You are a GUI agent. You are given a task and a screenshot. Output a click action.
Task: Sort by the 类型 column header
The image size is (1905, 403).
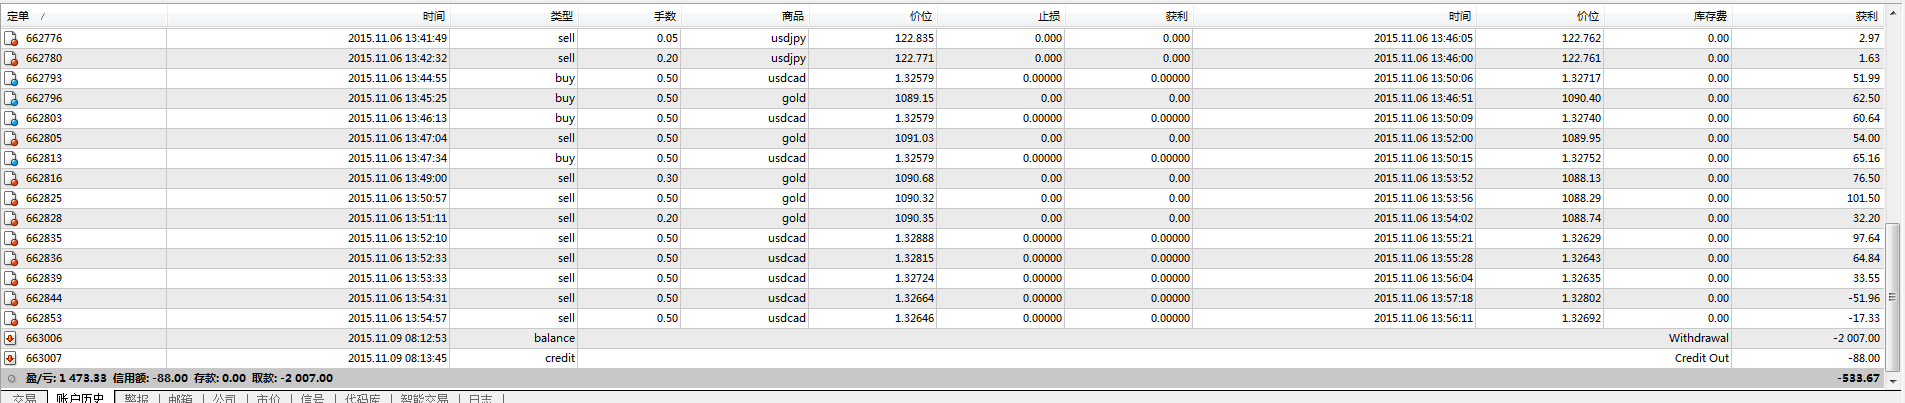coord(561,16)
